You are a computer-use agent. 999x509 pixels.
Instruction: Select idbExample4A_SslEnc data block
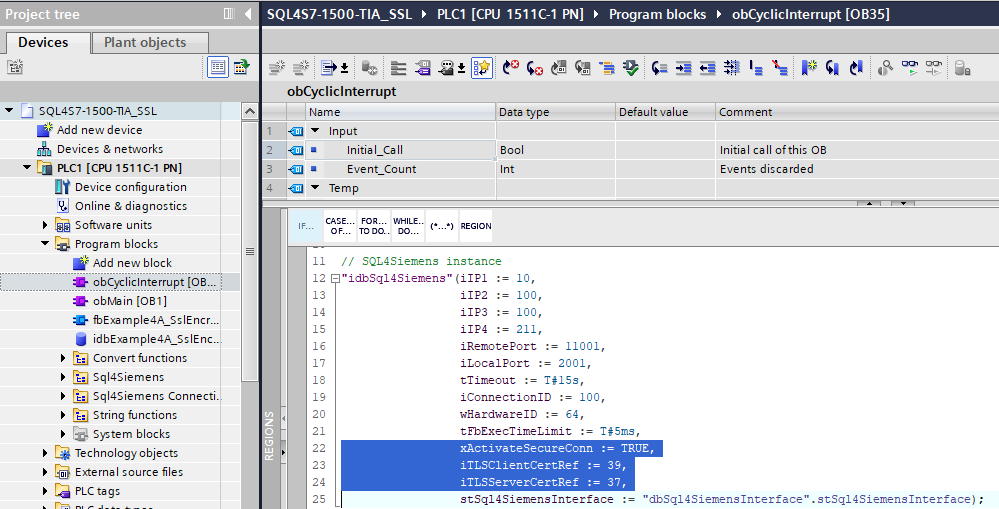point(156,339)
